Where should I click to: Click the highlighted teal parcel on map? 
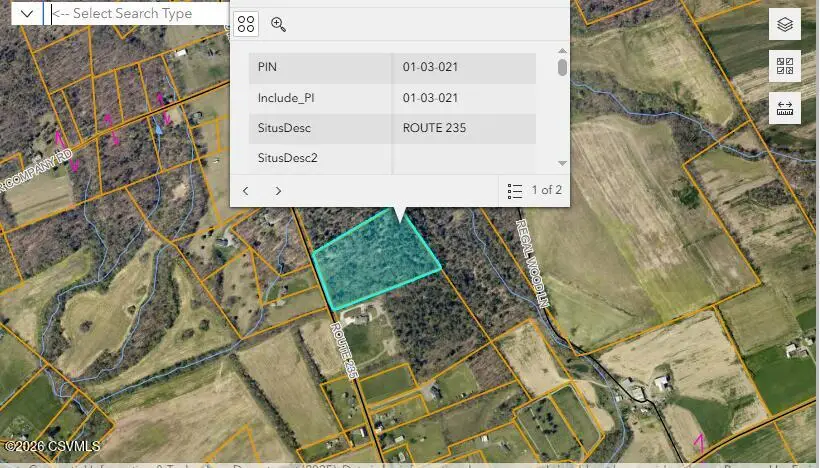(x=375, y=261)
